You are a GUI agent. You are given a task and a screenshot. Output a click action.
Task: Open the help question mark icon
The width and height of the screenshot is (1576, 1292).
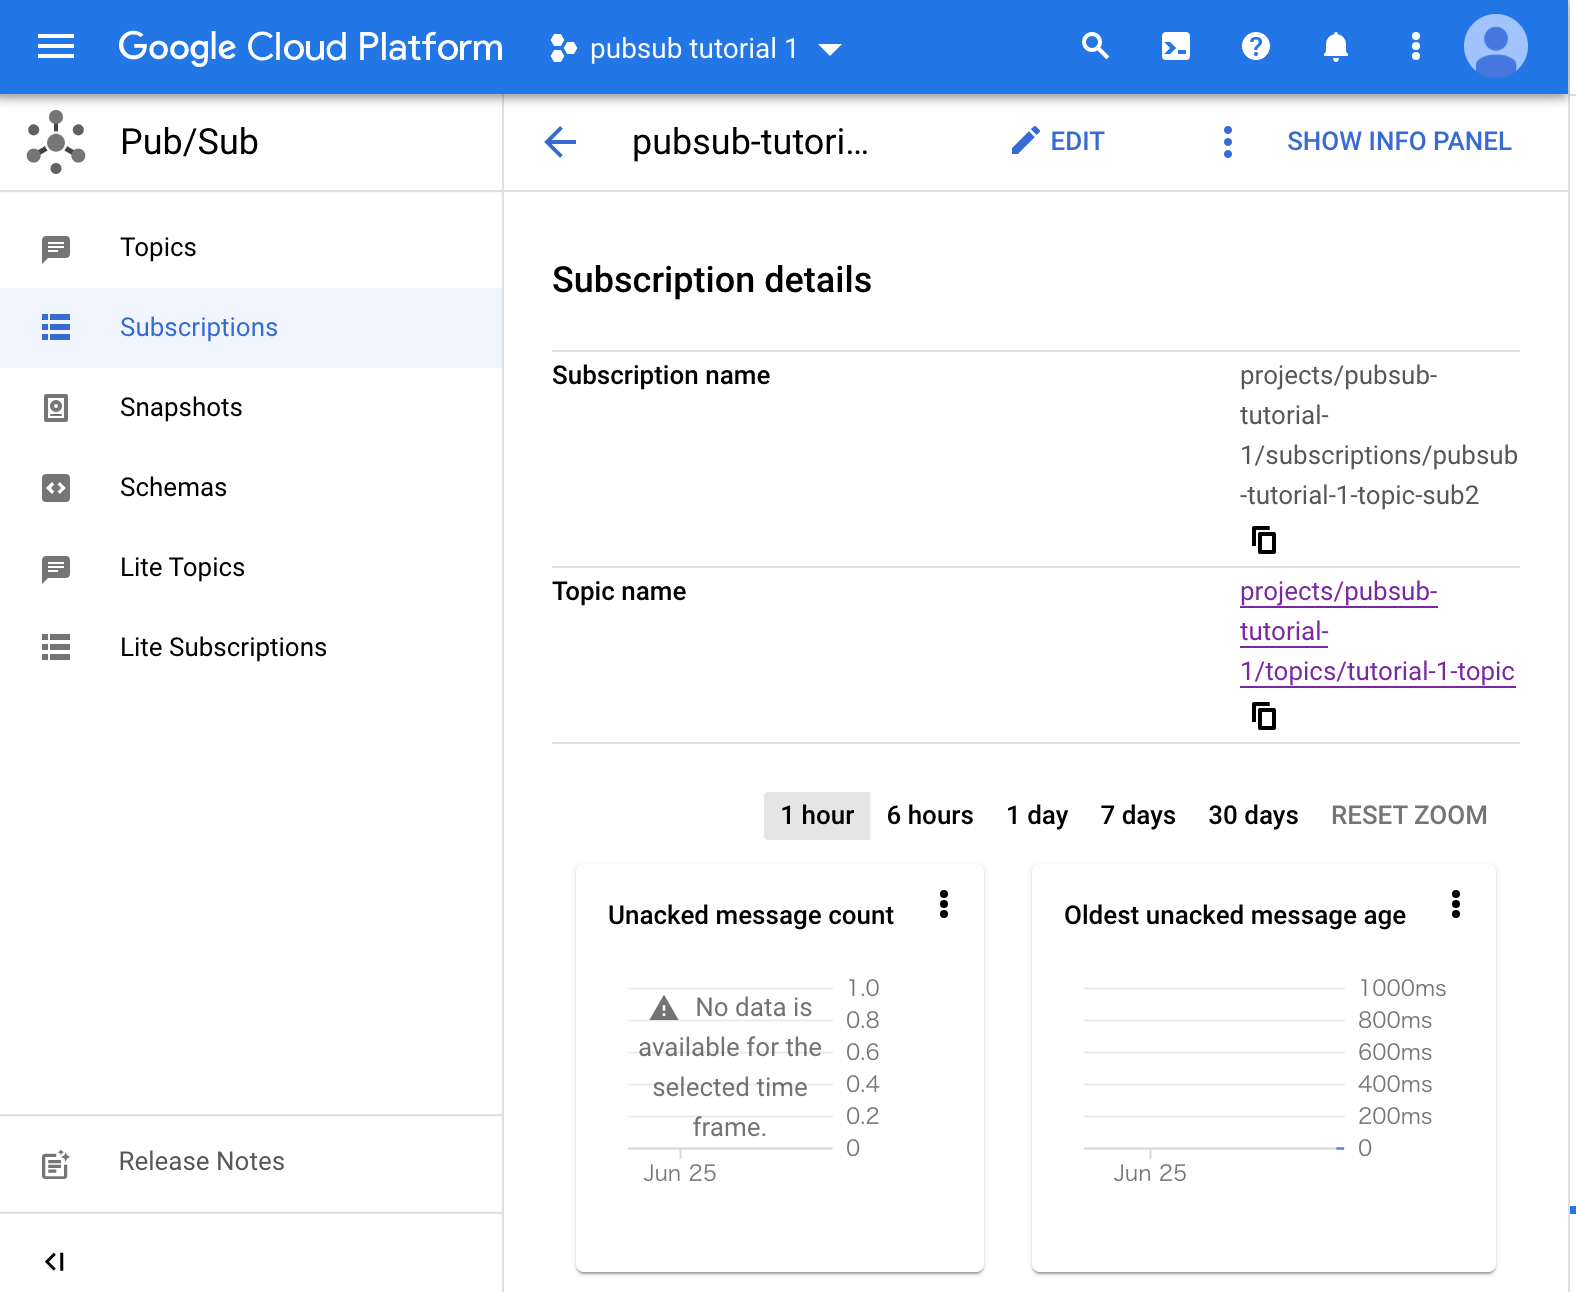(x=1255, y=46)
